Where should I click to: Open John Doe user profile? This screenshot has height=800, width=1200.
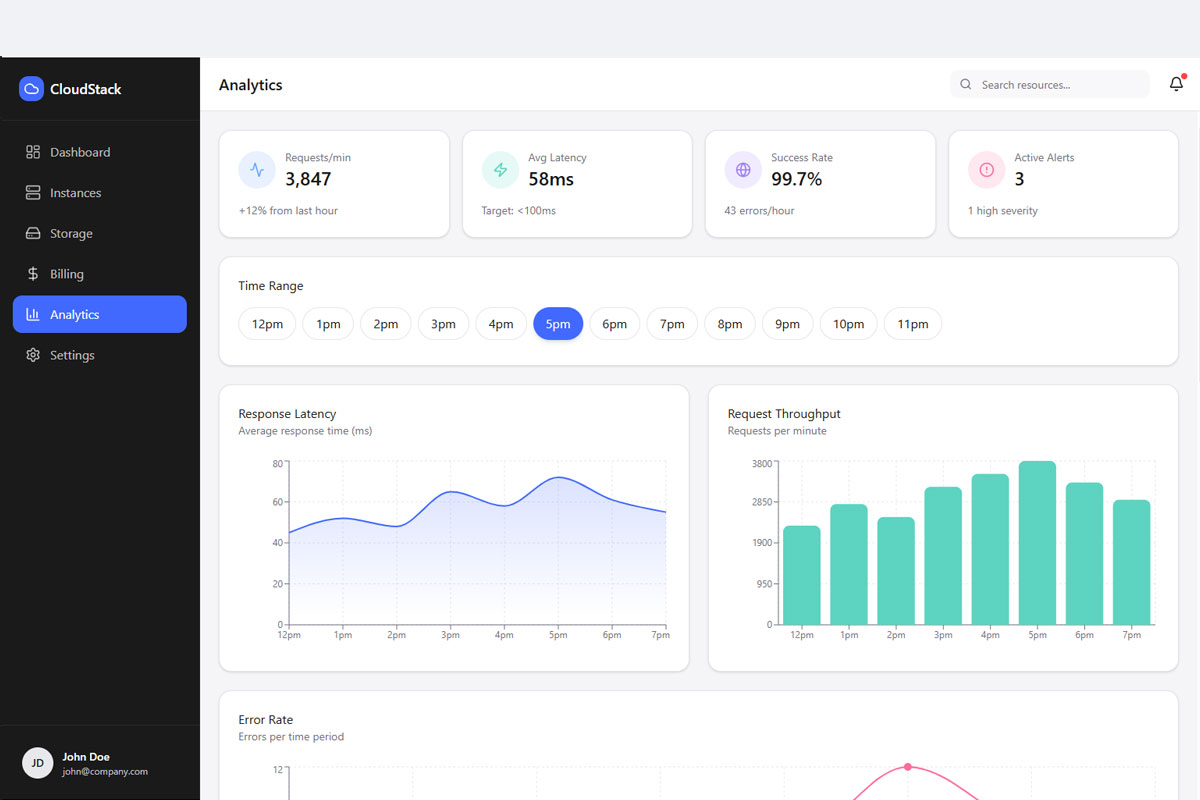pyautogui.click(x=86, y=763)
